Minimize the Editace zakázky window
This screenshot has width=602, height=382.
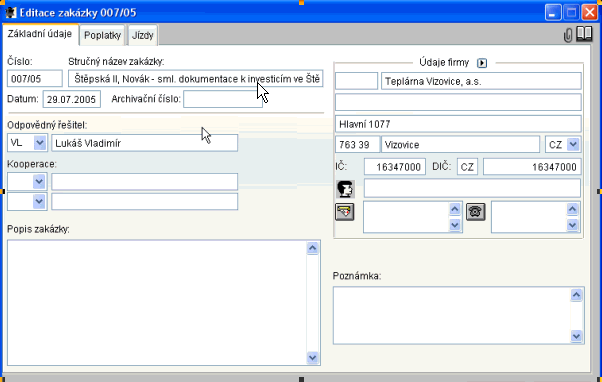click(553, 13)
